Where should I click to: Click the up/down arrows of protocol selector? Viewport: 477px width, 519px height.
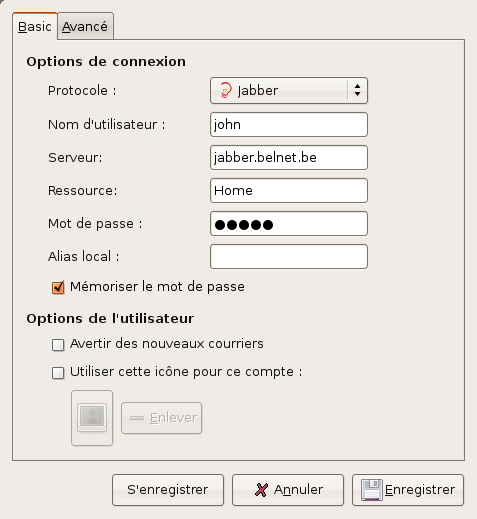point(357,90)
